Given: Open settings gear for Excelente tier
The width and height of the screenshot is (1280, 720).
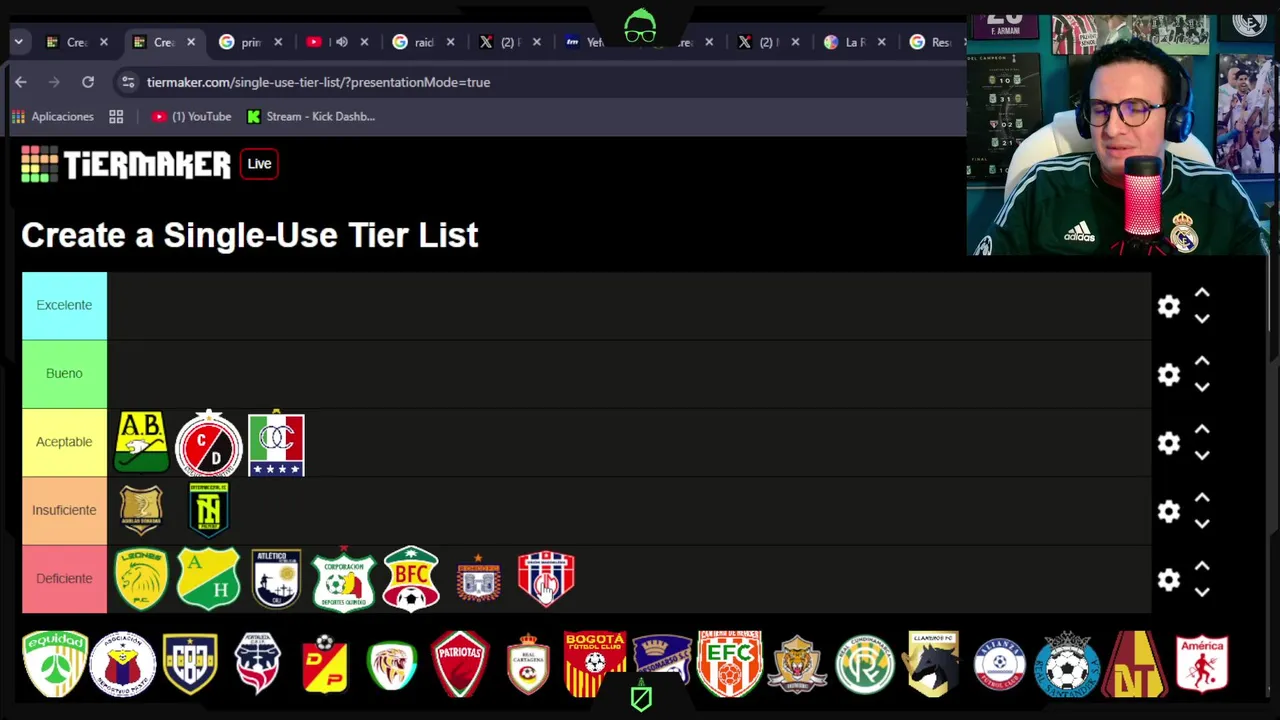Looking at the screenshot, I should [x=1168, y=306].
